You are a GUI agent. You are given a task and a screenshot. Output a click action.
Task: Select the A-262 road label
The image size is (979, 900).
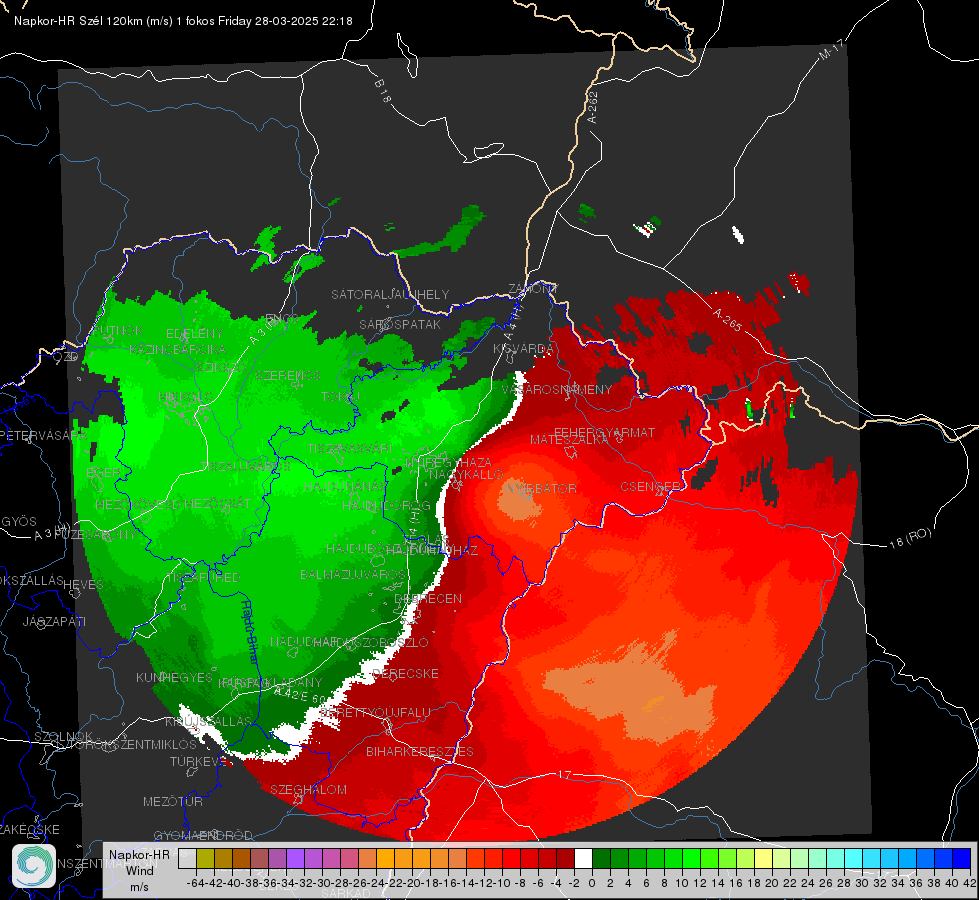pos(593,107)
